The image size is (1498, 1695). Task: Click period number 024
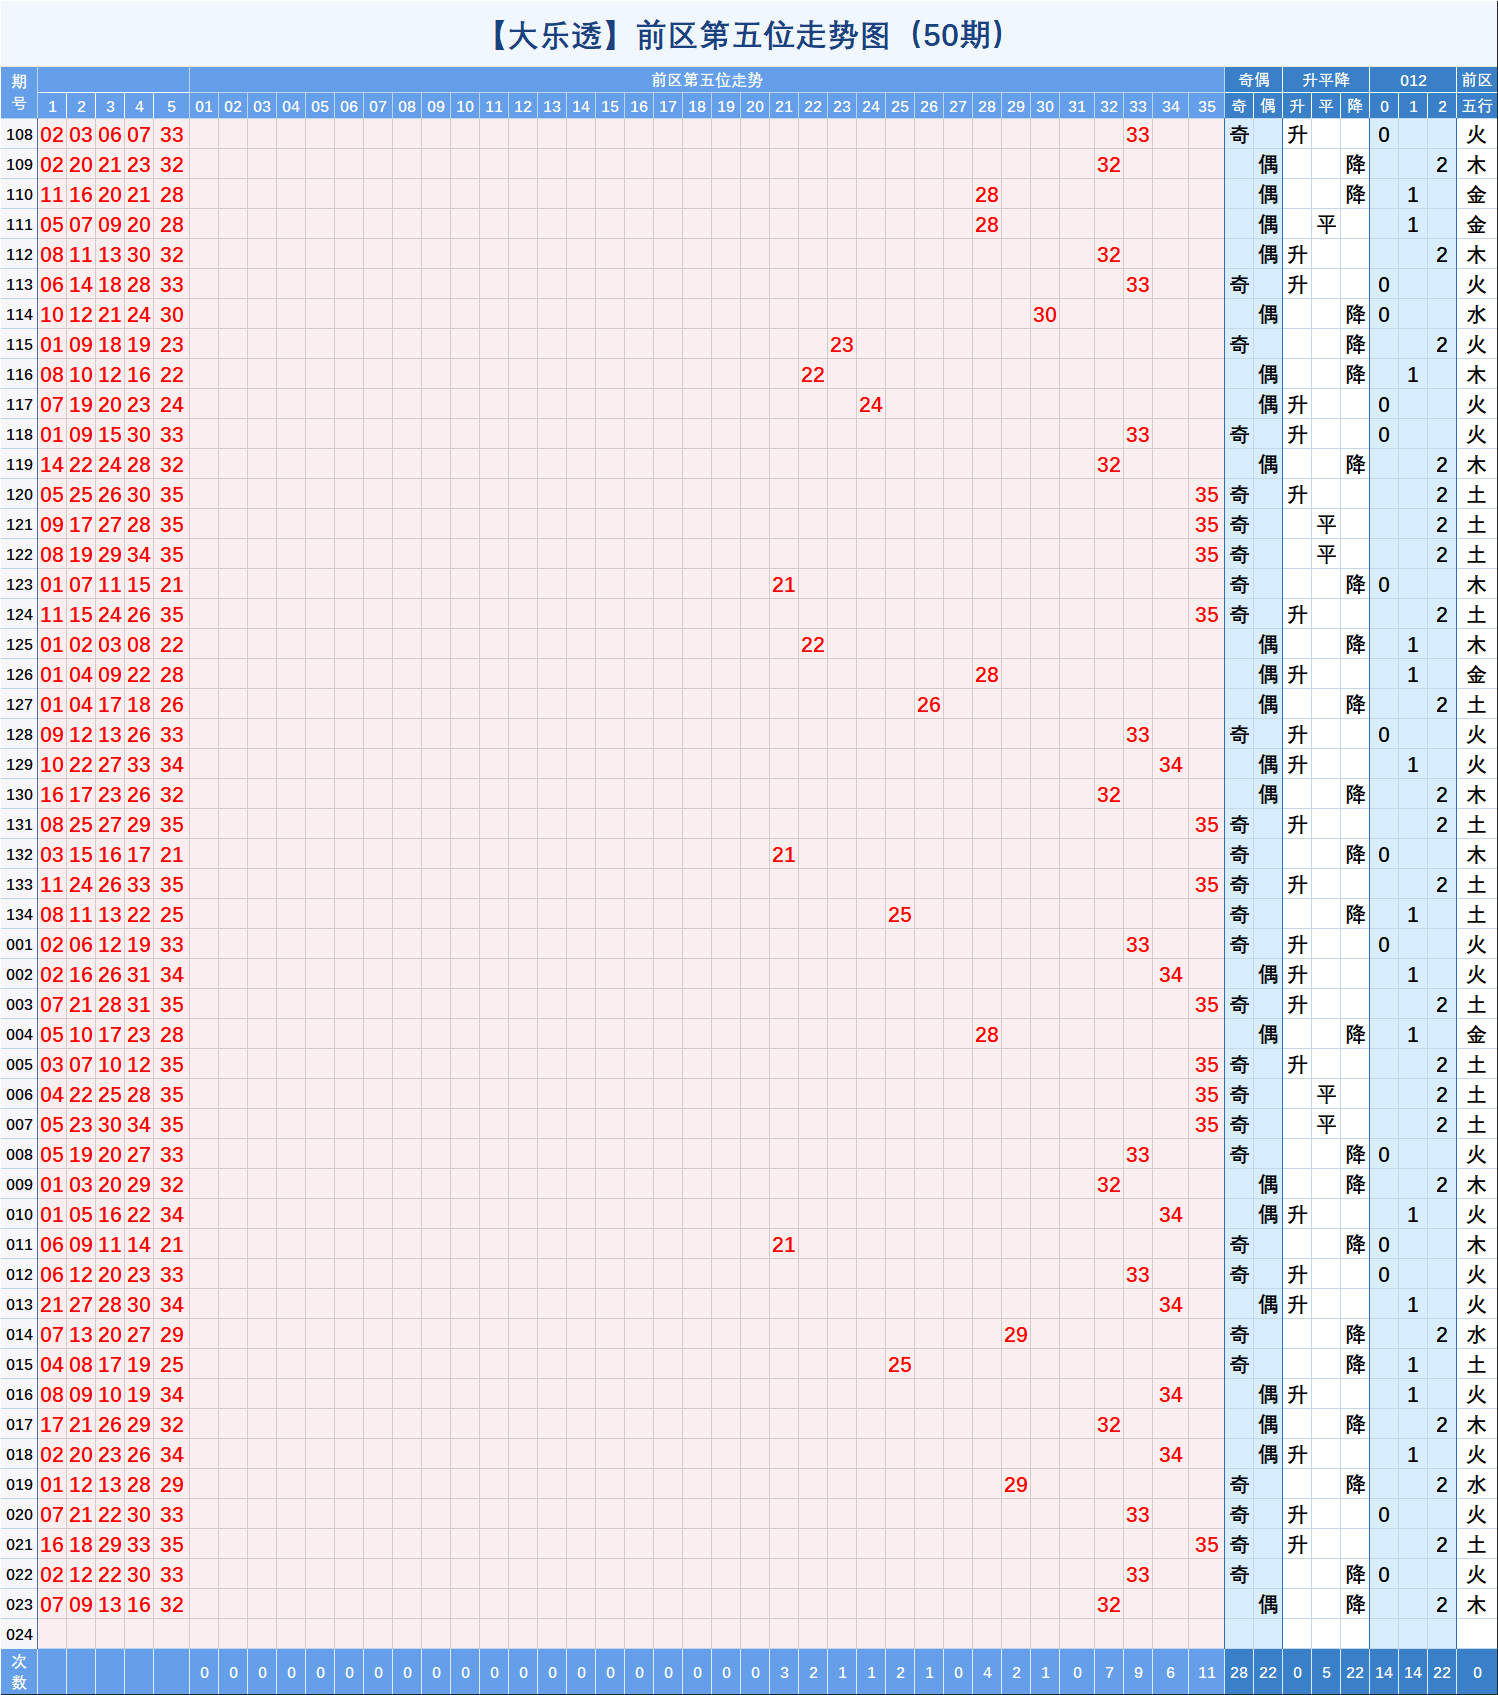tap(19, 1634)
